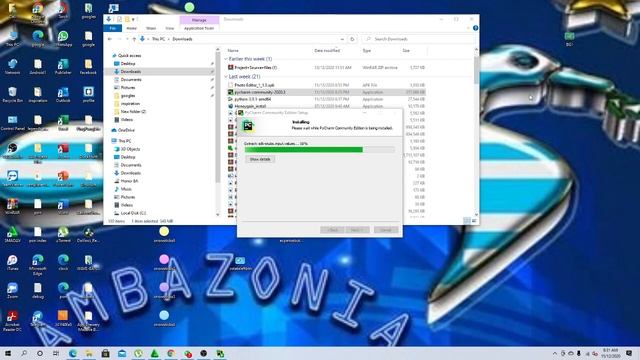Viewport: 640px width, 360px height.
Task: Expand the File Explorer ribbon chevron
Action: pos(468,28)
